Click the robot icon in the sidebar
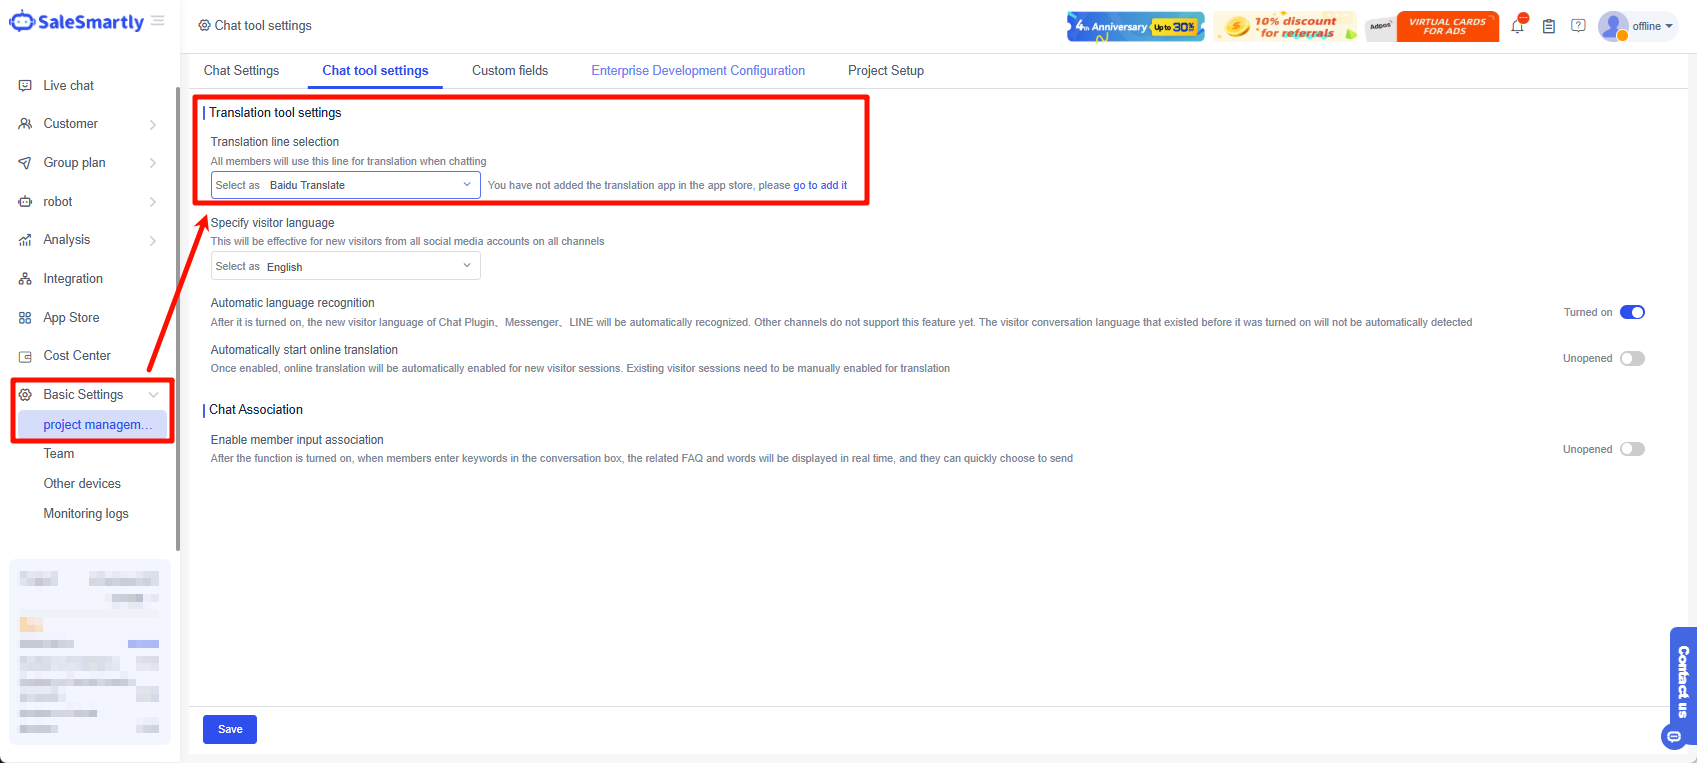 click(25, 202)
